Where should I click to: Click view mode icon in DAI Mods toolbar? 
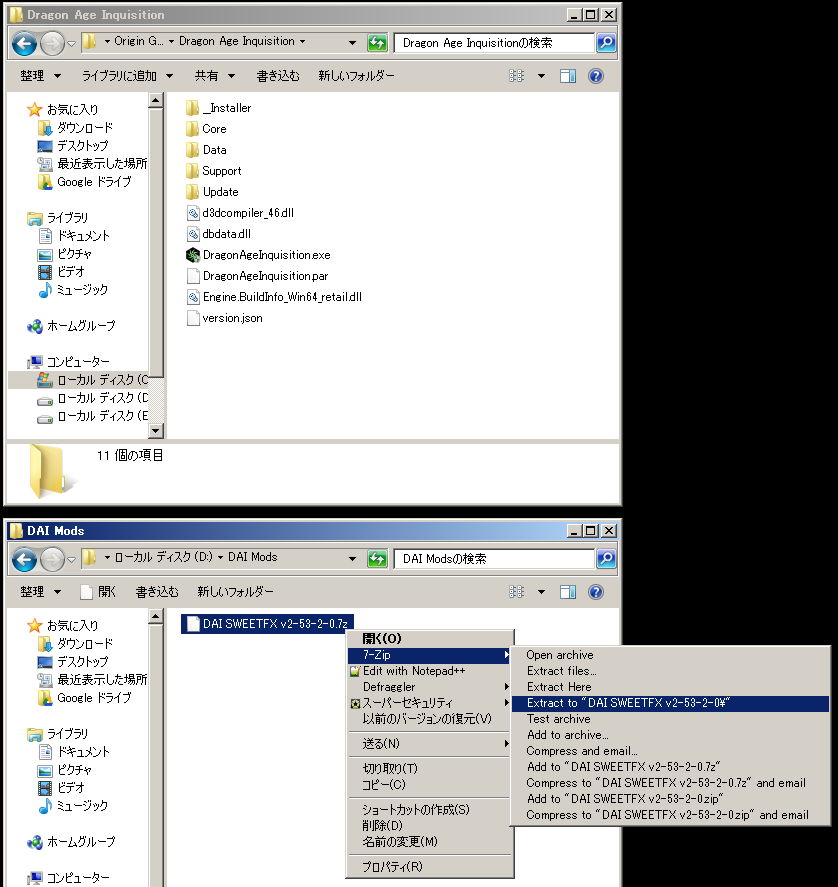pos(516,592)
